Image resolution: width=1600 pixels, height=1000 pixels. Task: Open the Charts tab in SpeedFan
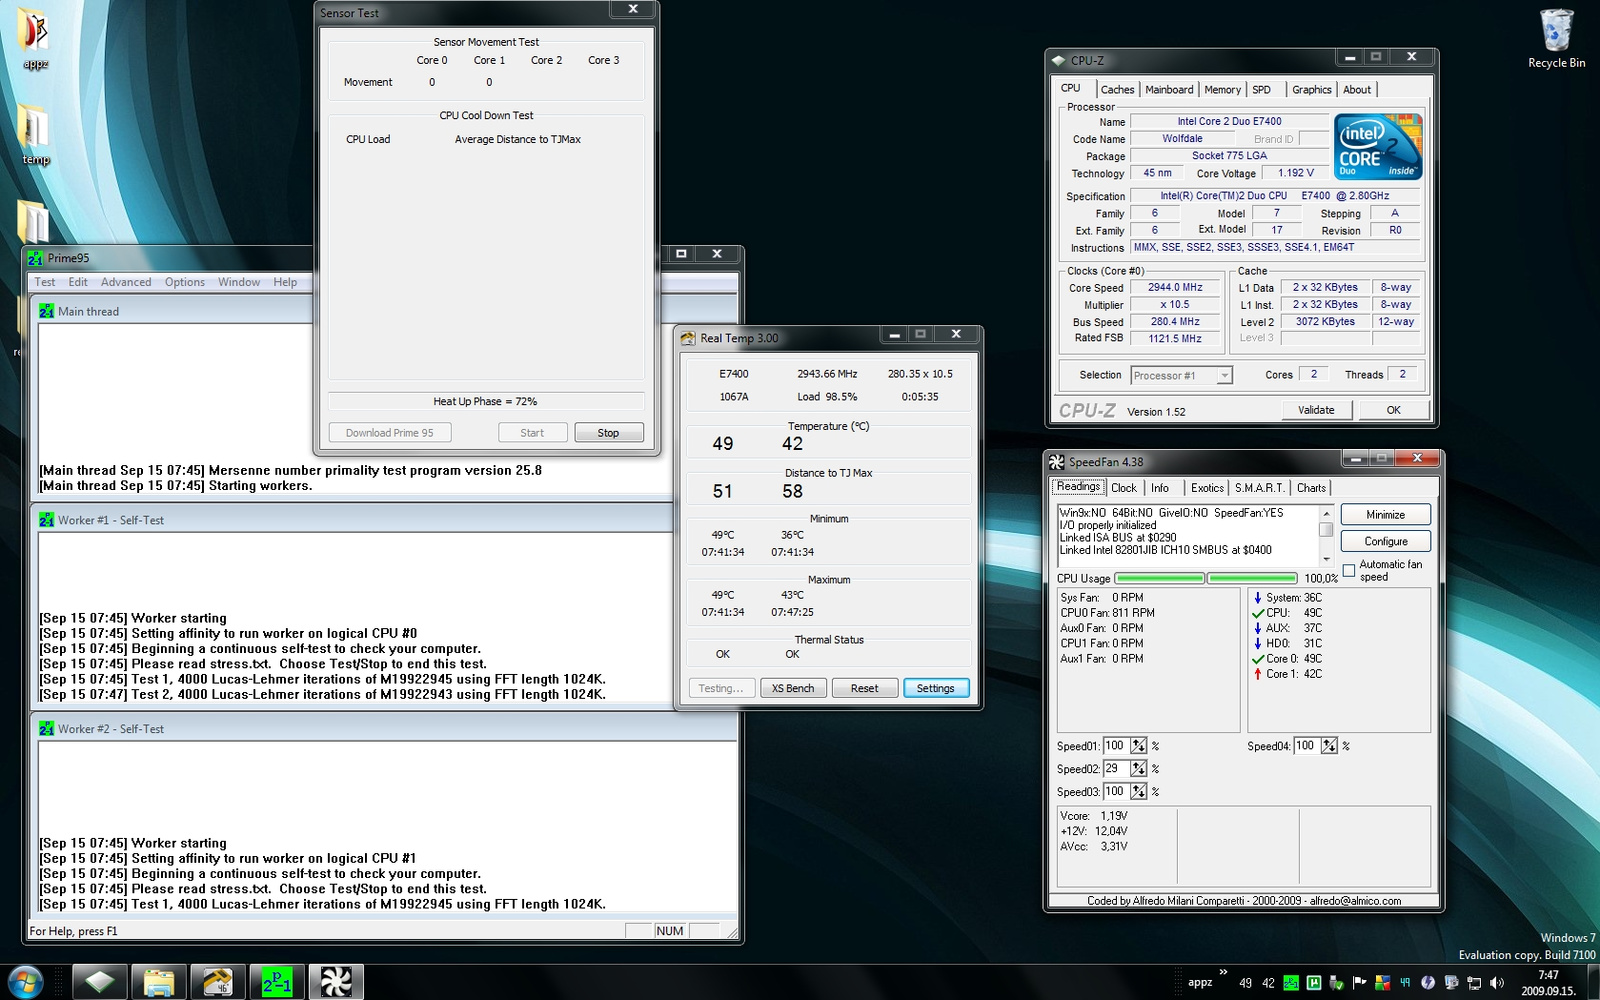(1311, 488)
